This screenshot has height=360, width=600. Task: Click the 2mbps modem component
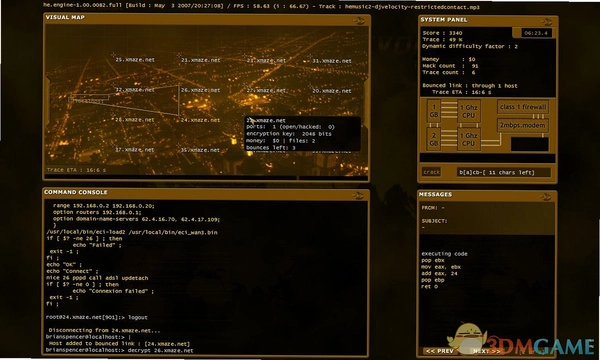pyautogui.click(x=523, y=125)
